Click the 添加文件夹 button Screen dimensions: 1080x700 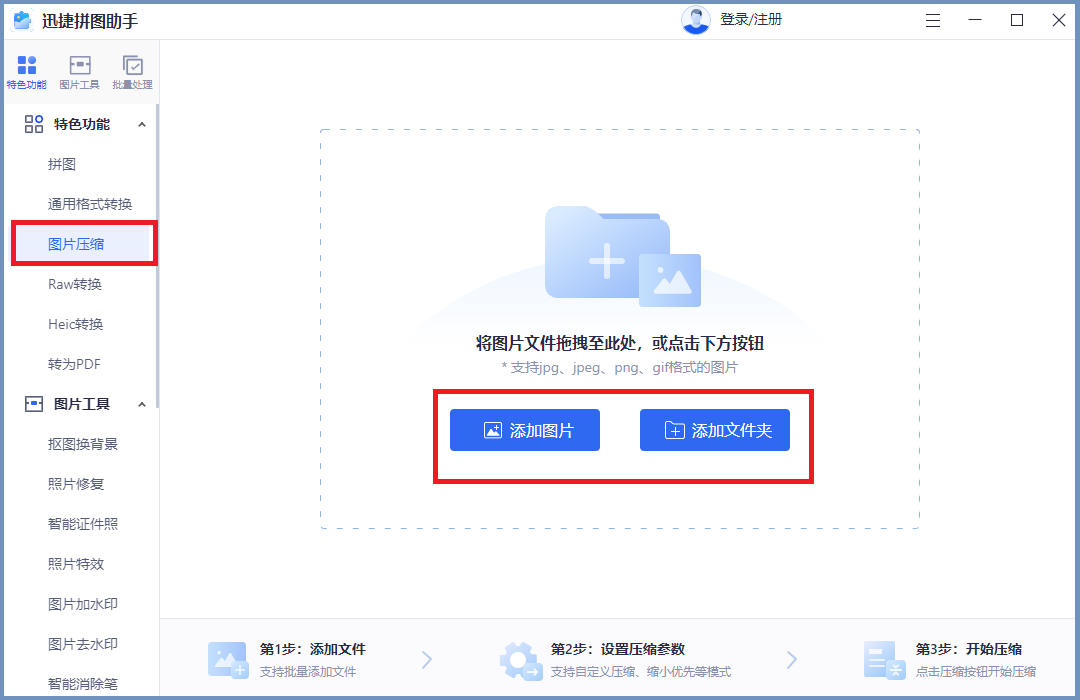click(x=714, y=430)
